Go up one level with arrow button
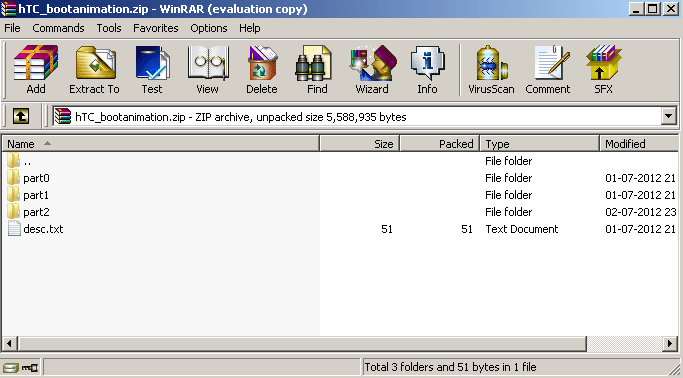Image resolution: width=683 pixels, height=378 pixels. pyautogui.click(x=20, y=116)
